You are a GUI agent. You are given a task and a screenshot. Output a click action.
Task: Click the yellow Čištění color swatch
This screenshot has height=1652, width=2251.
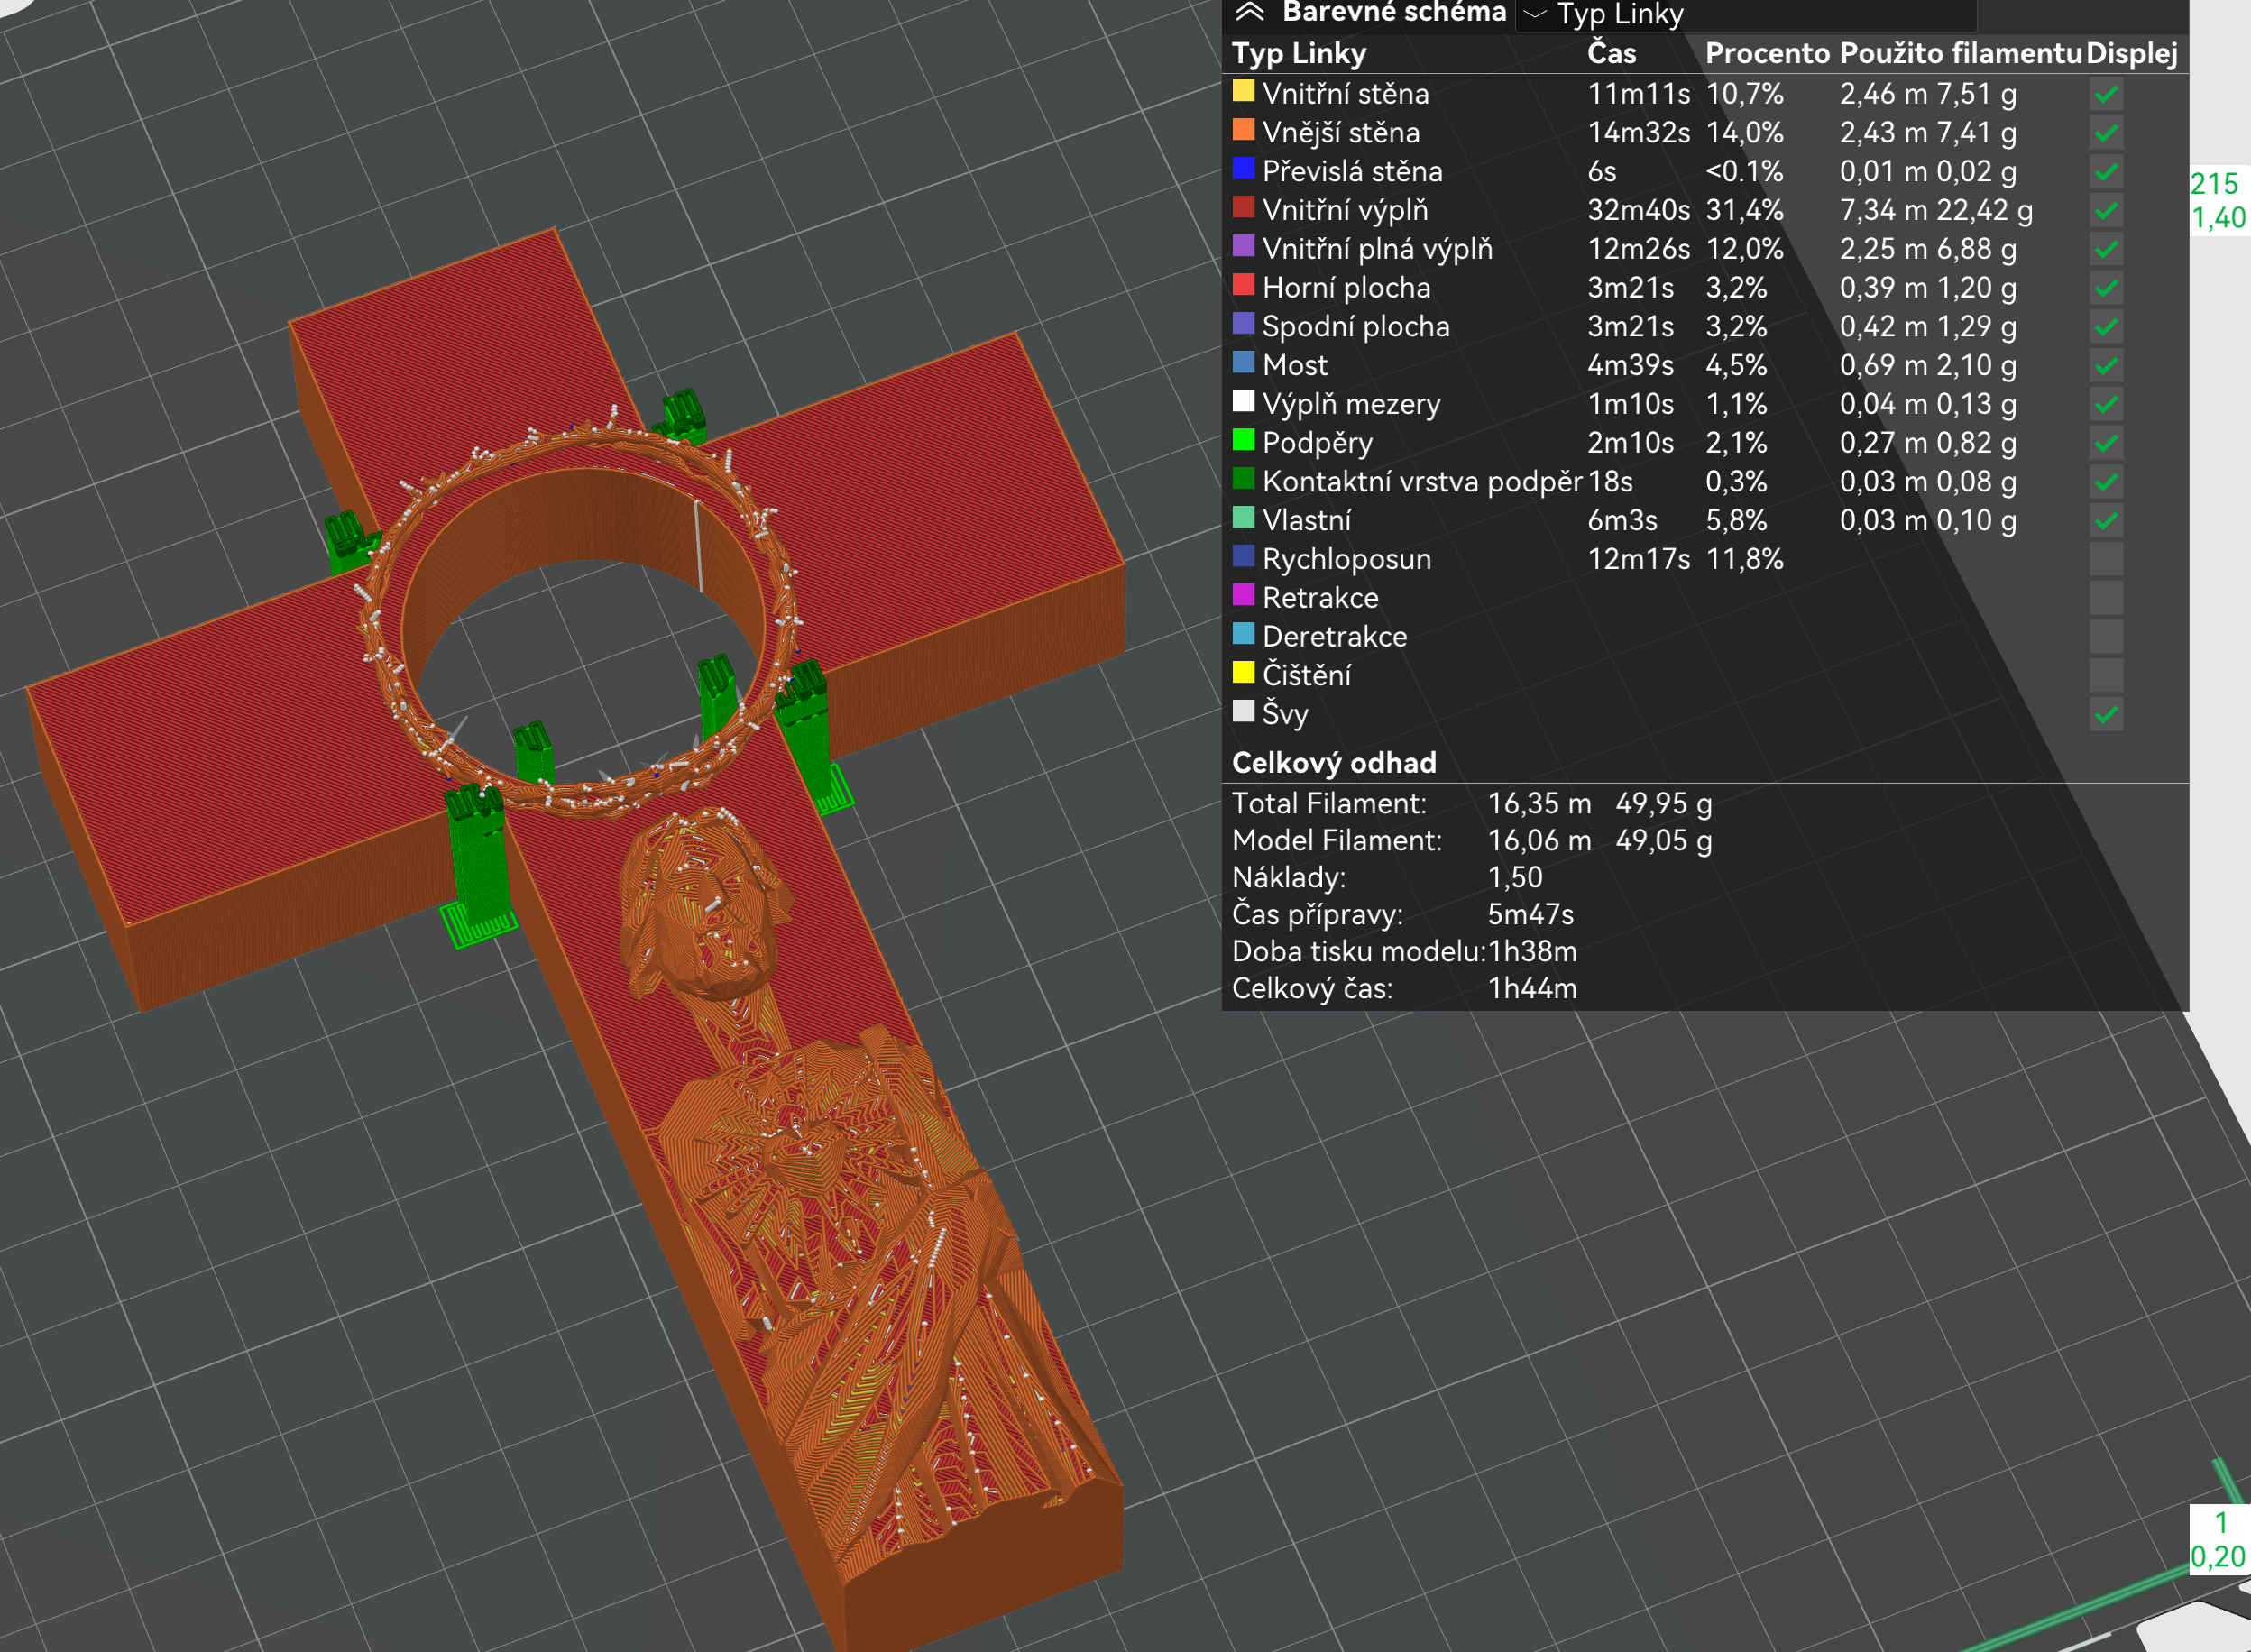(x=1243, y=672)
